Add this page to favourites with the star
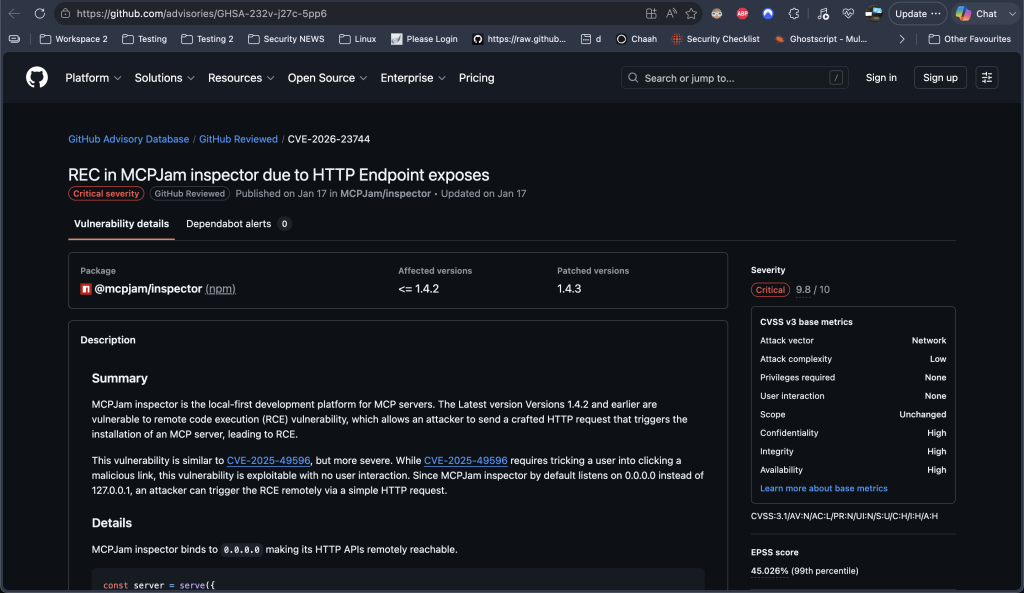 (691, 13)
